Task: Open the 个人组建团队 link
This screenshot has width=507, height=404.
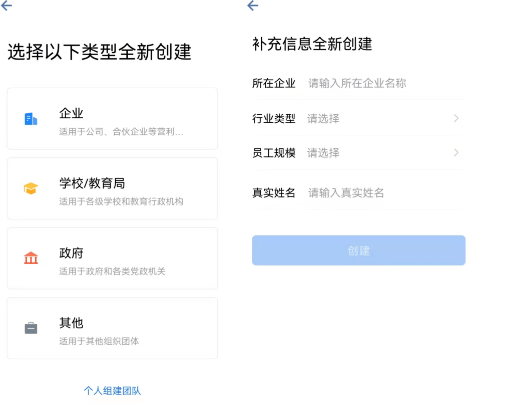Action: (x=112, y=390)
